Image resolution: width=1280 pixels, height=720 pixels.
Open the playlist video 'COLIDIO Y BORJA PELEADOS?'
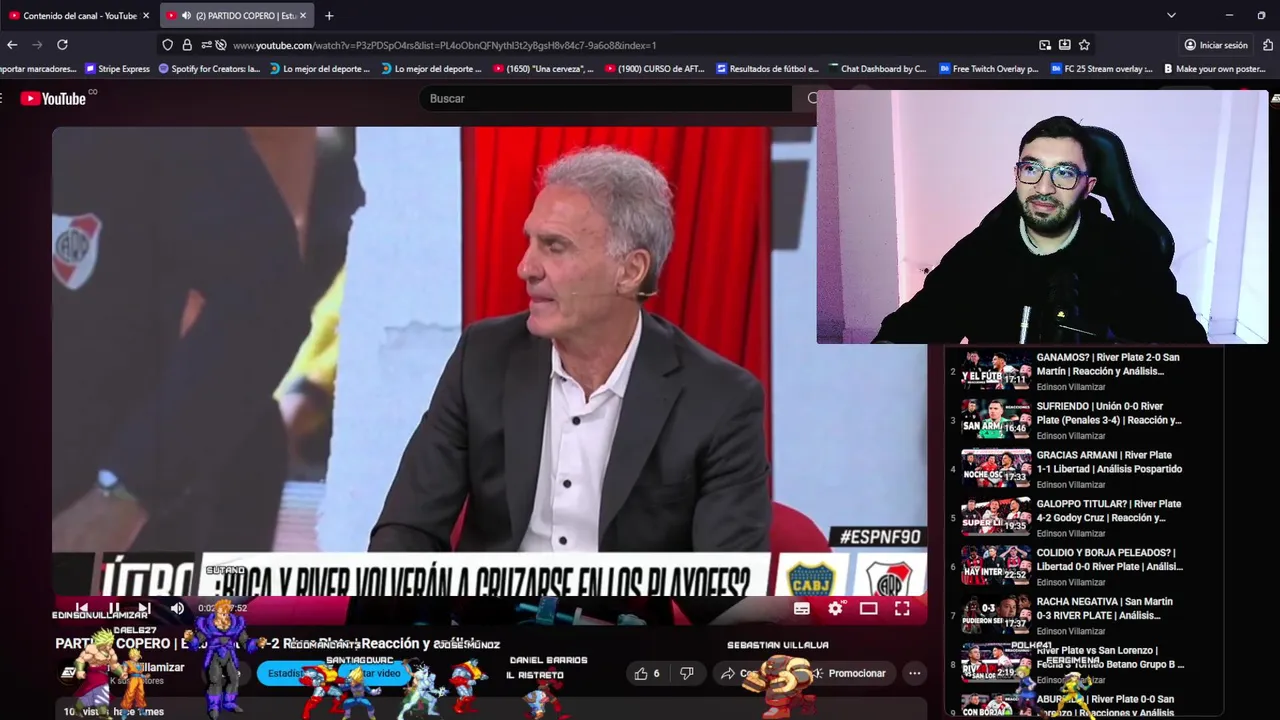[x=1108, y=559]
